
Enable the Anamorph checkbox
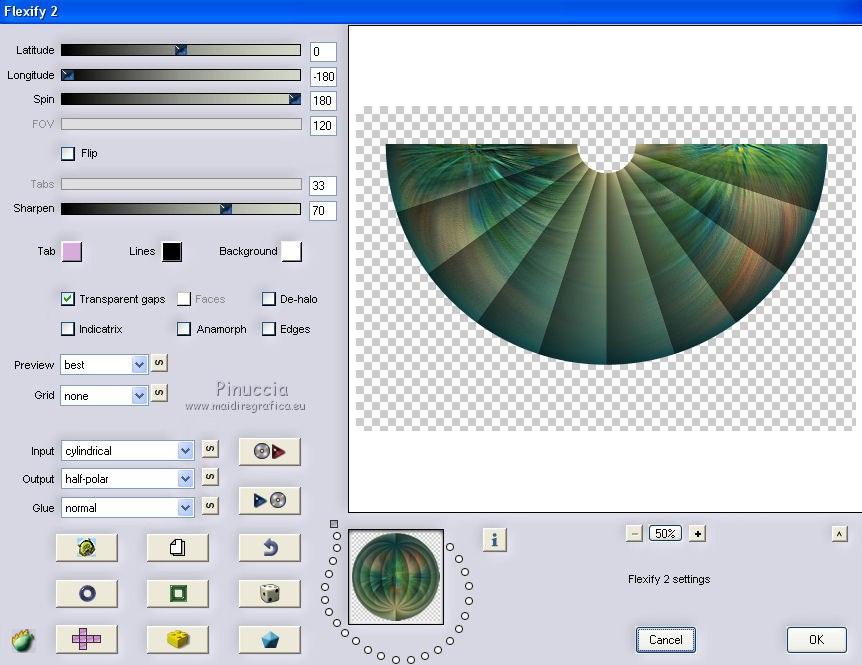(184, 329)
